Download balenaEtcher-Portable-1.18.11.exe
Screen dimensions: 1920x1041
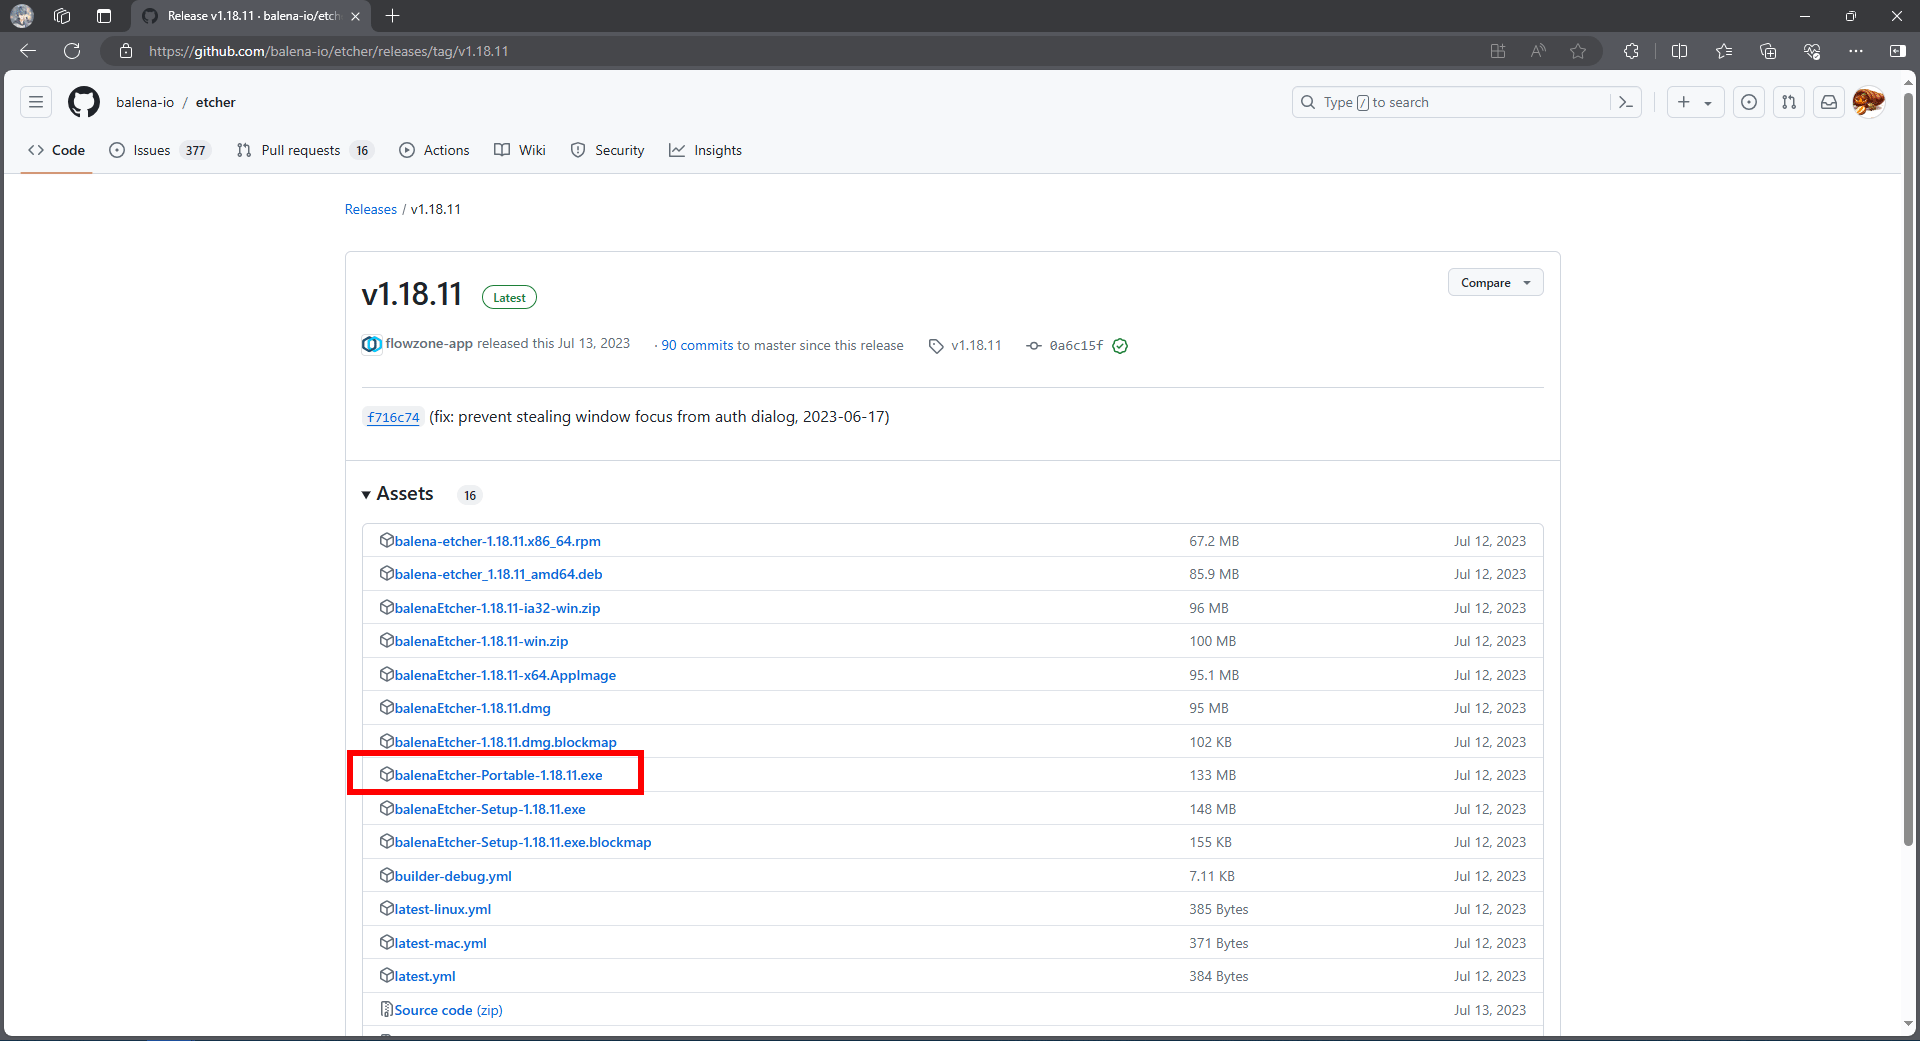498,775
